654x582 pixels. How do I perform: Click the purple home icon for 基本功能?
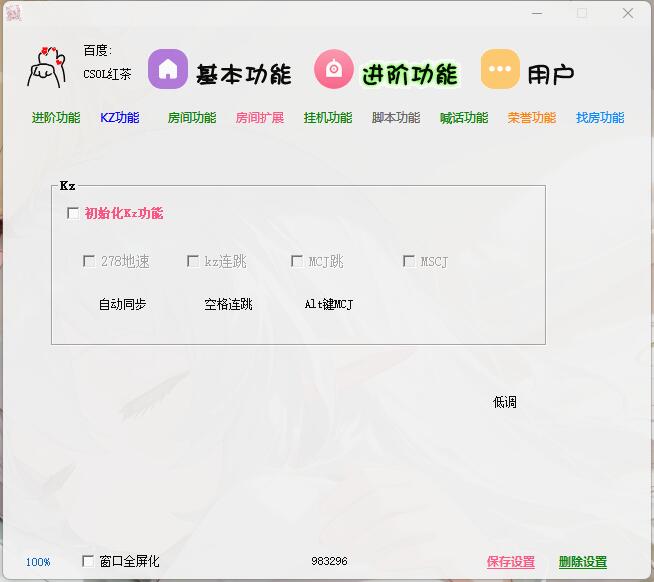[x=168, y=70]
